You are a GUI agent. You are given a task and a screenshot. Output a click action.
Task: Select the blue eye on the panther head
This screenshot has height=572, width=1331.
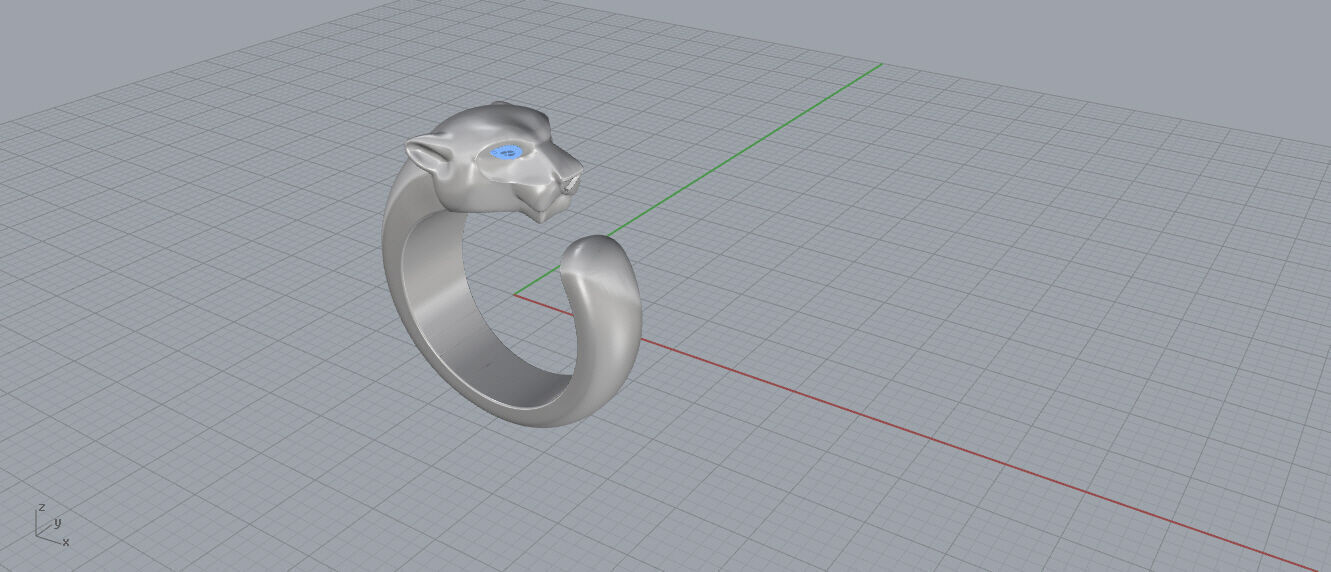[x=506, y=152]
